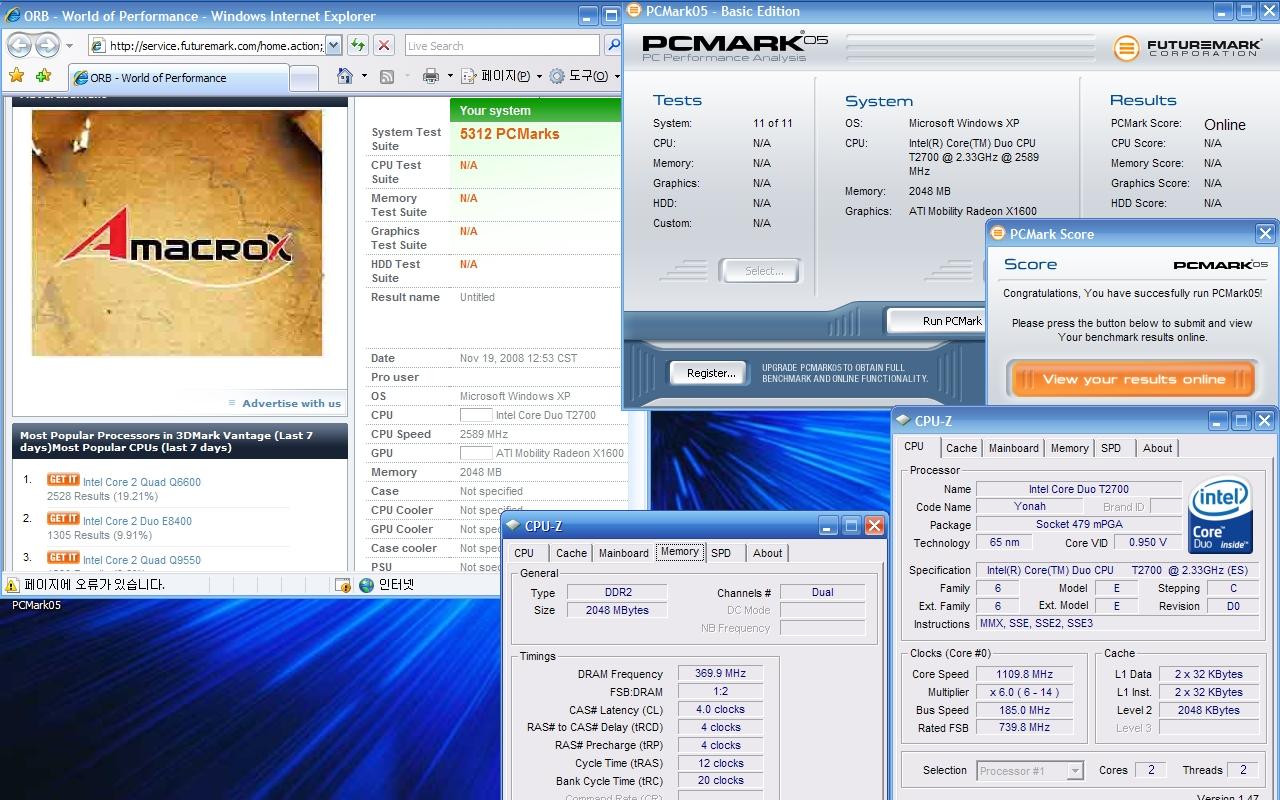Click page error warning icon in status bar
The width and height of the screenshot is (1280, 800).
coord(13,585)
